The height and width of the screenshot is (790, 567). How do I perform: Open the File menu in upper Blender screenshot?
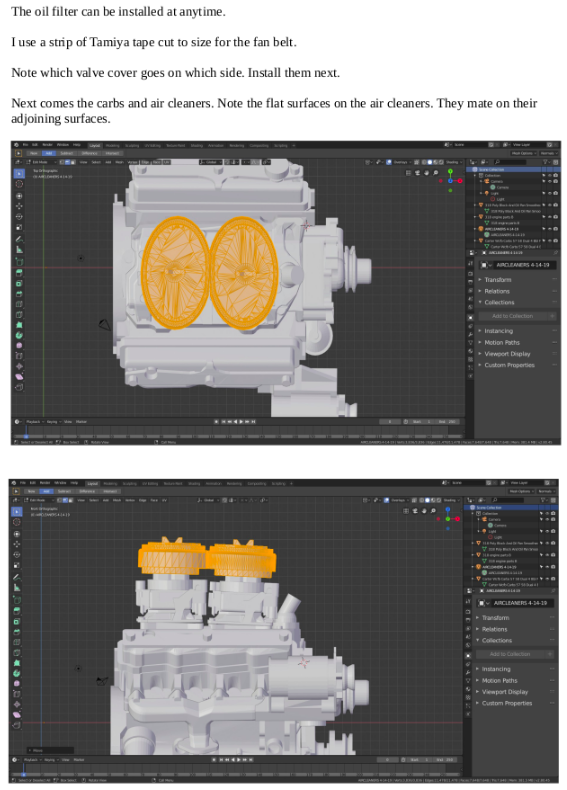tap(26, 145)
